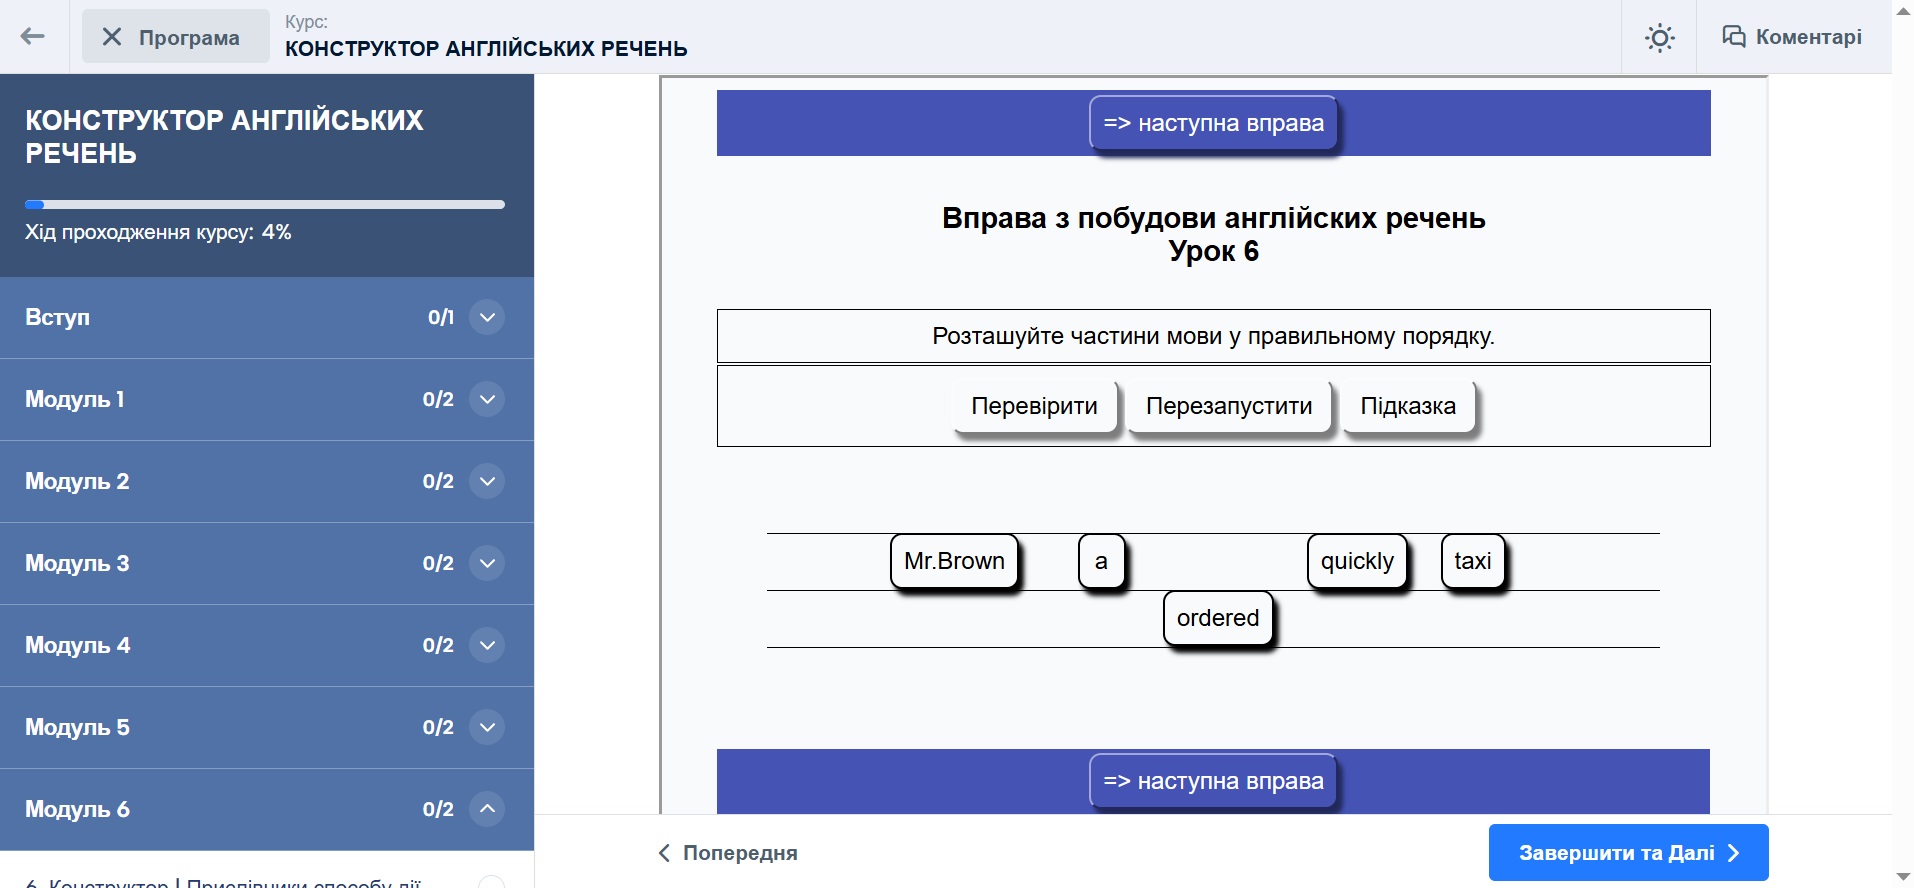Click the scrollbar down arrow
Viewport: 1914px width, 888px height.
click(x=1903, y=878)
